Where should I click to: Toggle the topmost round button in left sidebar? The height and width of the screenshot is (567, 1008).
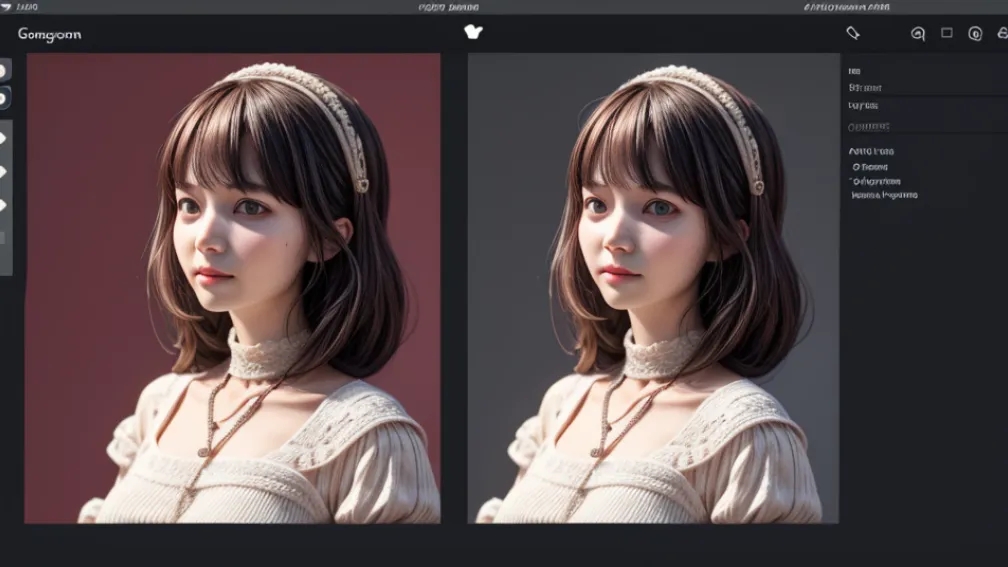[x=3, y=70]
